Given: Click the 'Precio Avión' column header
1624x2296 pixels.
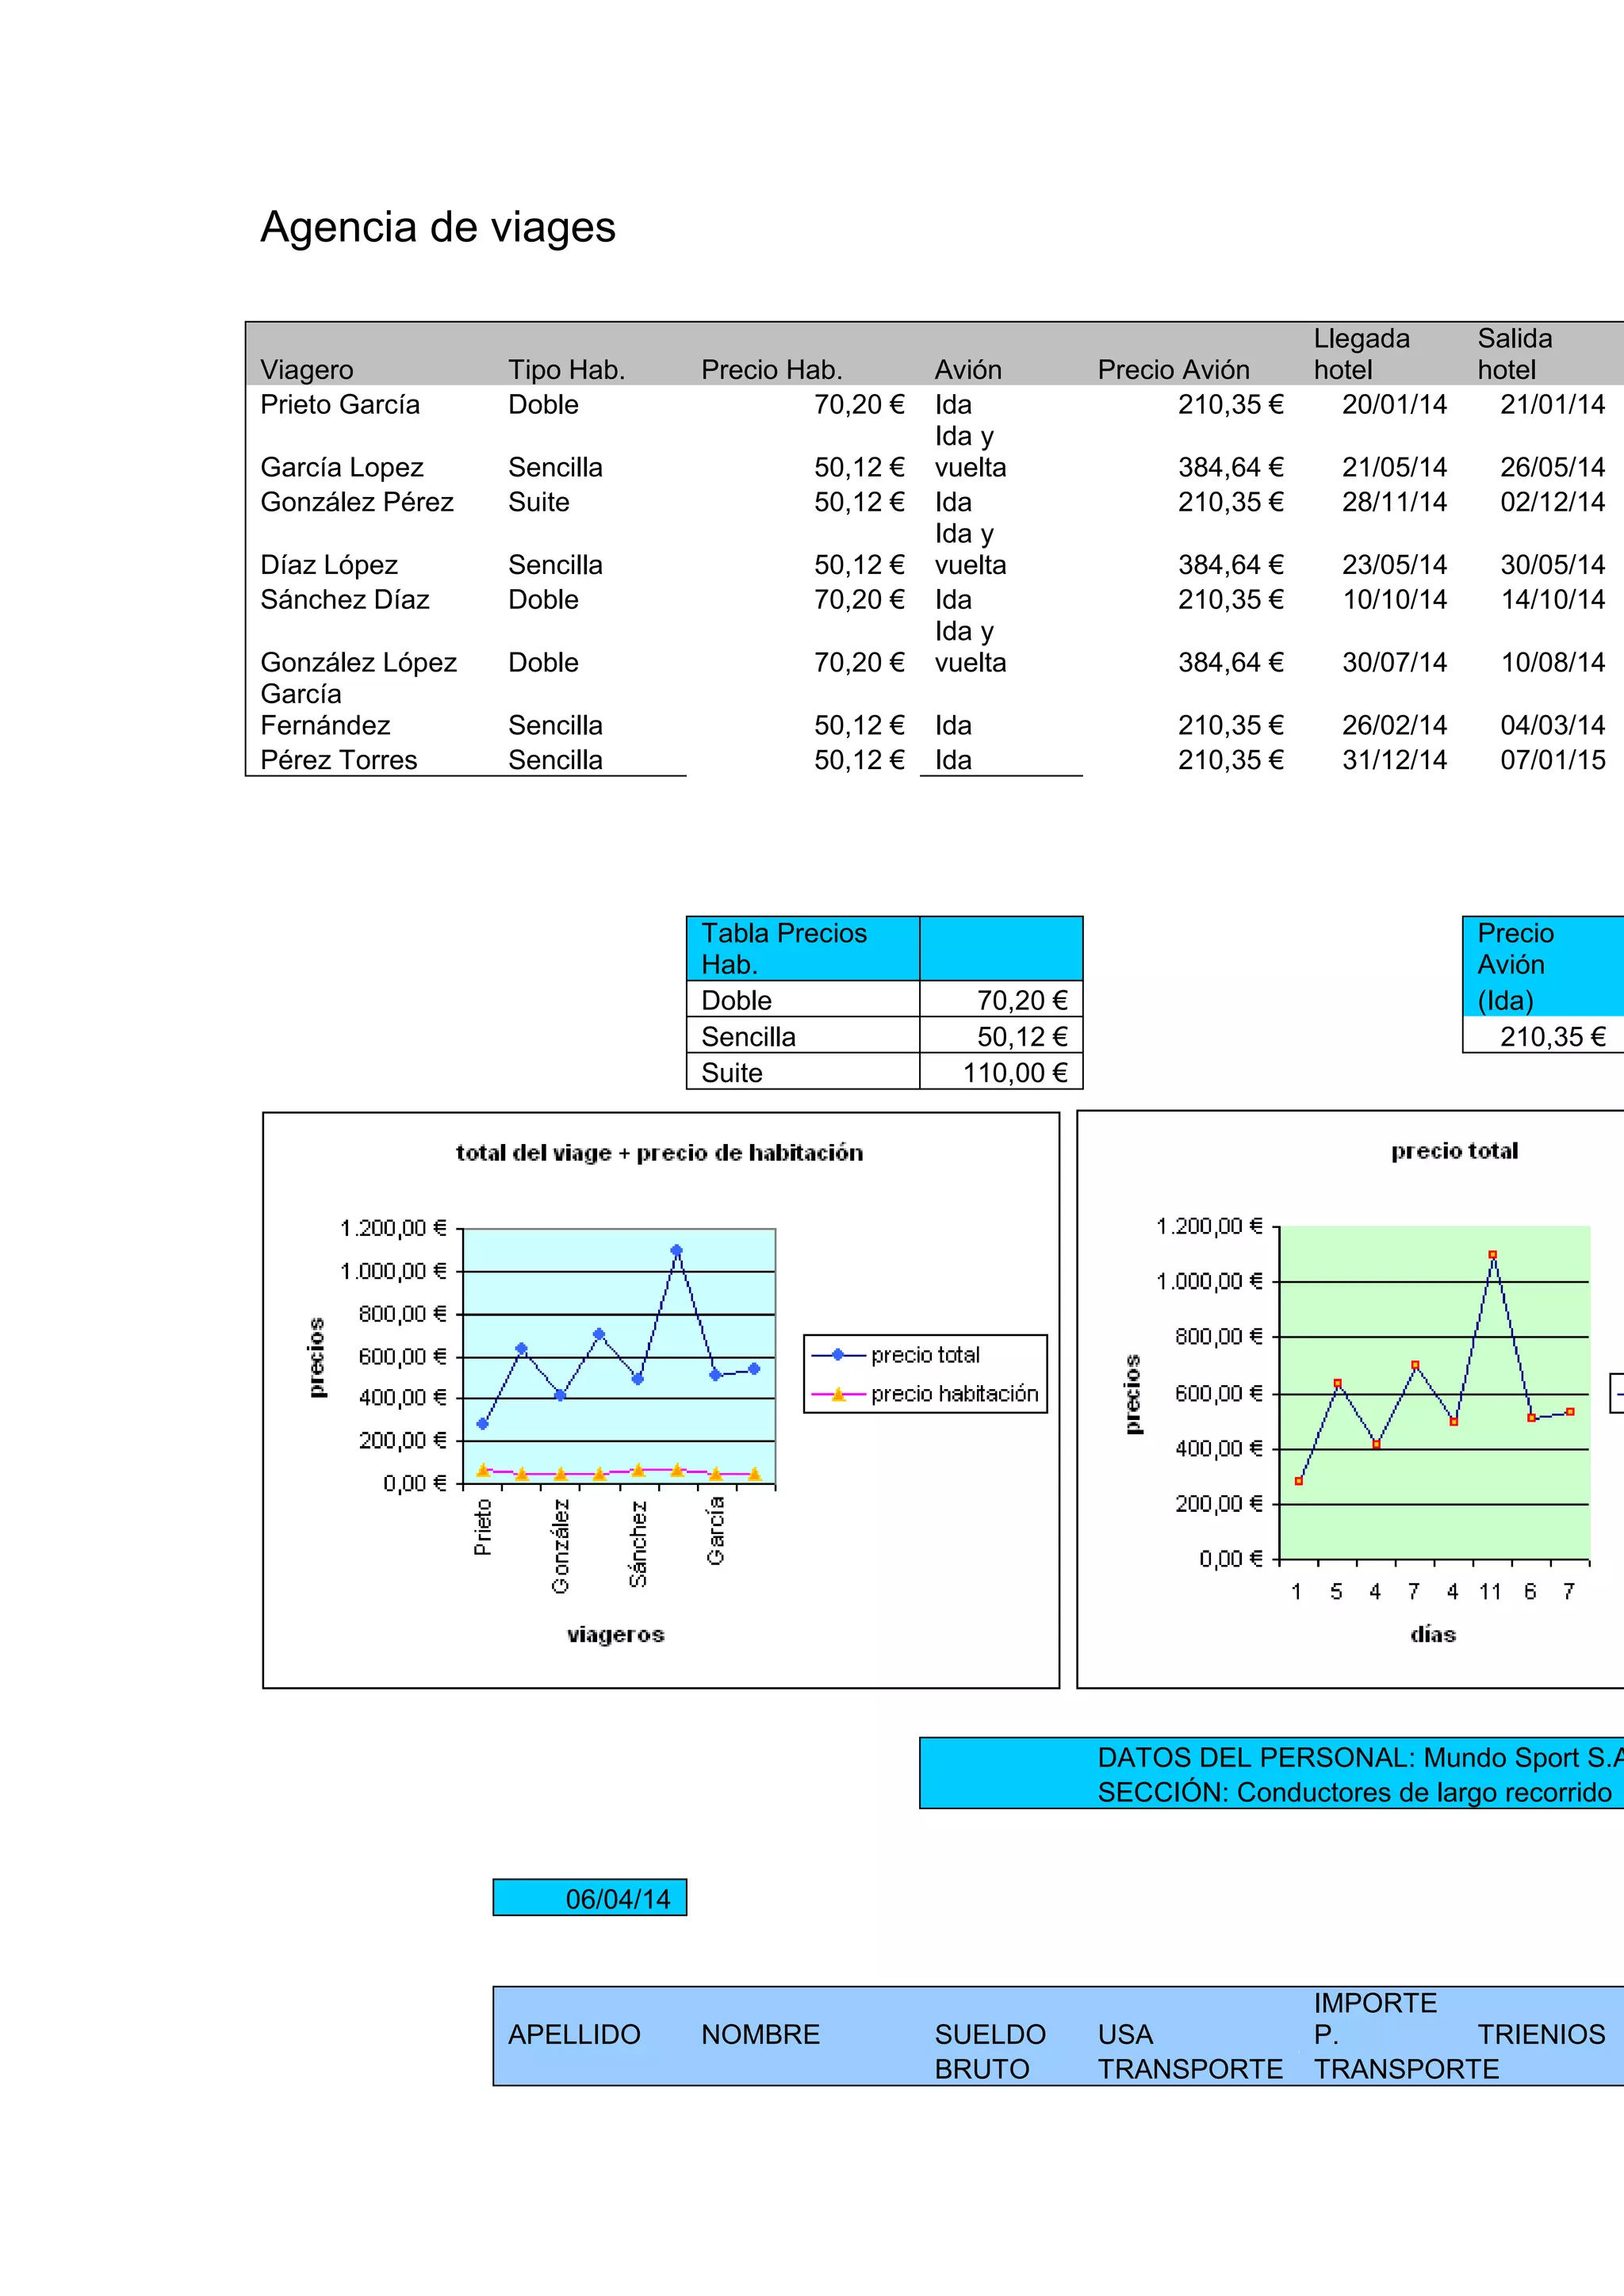Looking at the screenshot, I should coord(1173,370).
